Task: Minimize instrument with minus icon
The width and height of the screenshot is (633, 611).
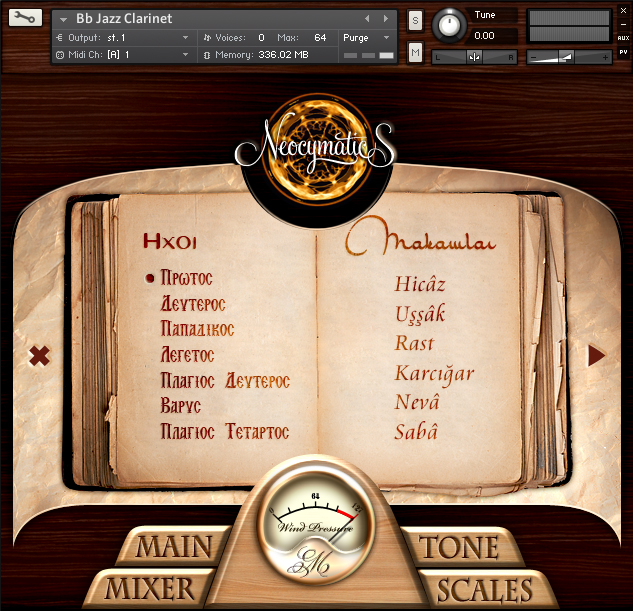Action: click(623, 24)
